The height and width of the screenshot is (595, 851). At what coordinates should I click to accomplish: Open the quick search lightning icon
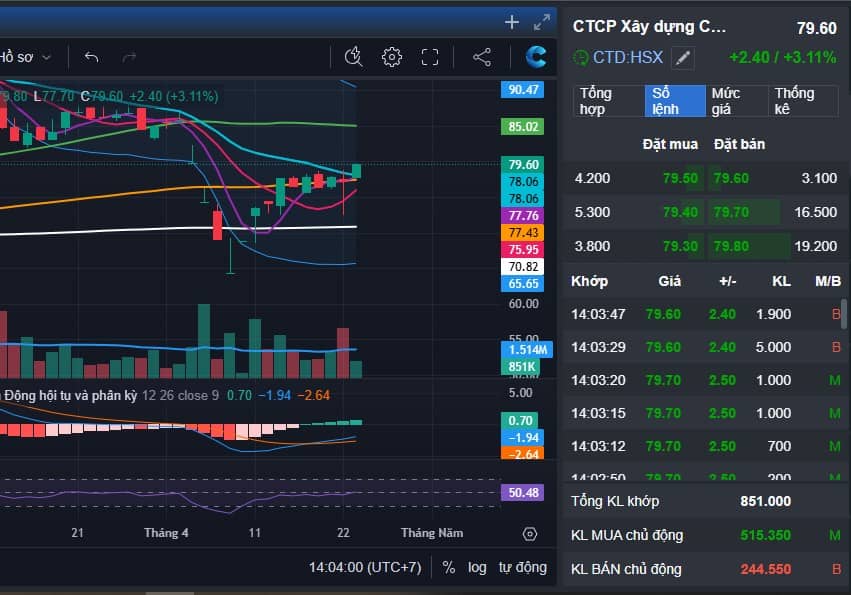353,56
